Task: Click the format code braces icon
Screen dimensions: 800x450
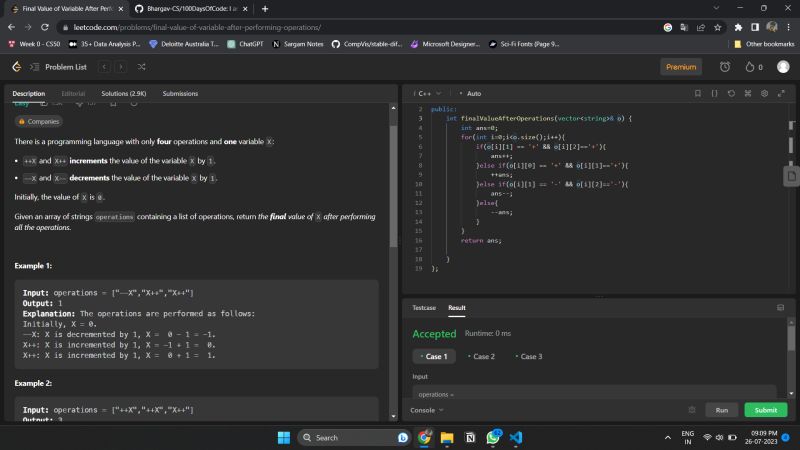Action: pos(715,93)
